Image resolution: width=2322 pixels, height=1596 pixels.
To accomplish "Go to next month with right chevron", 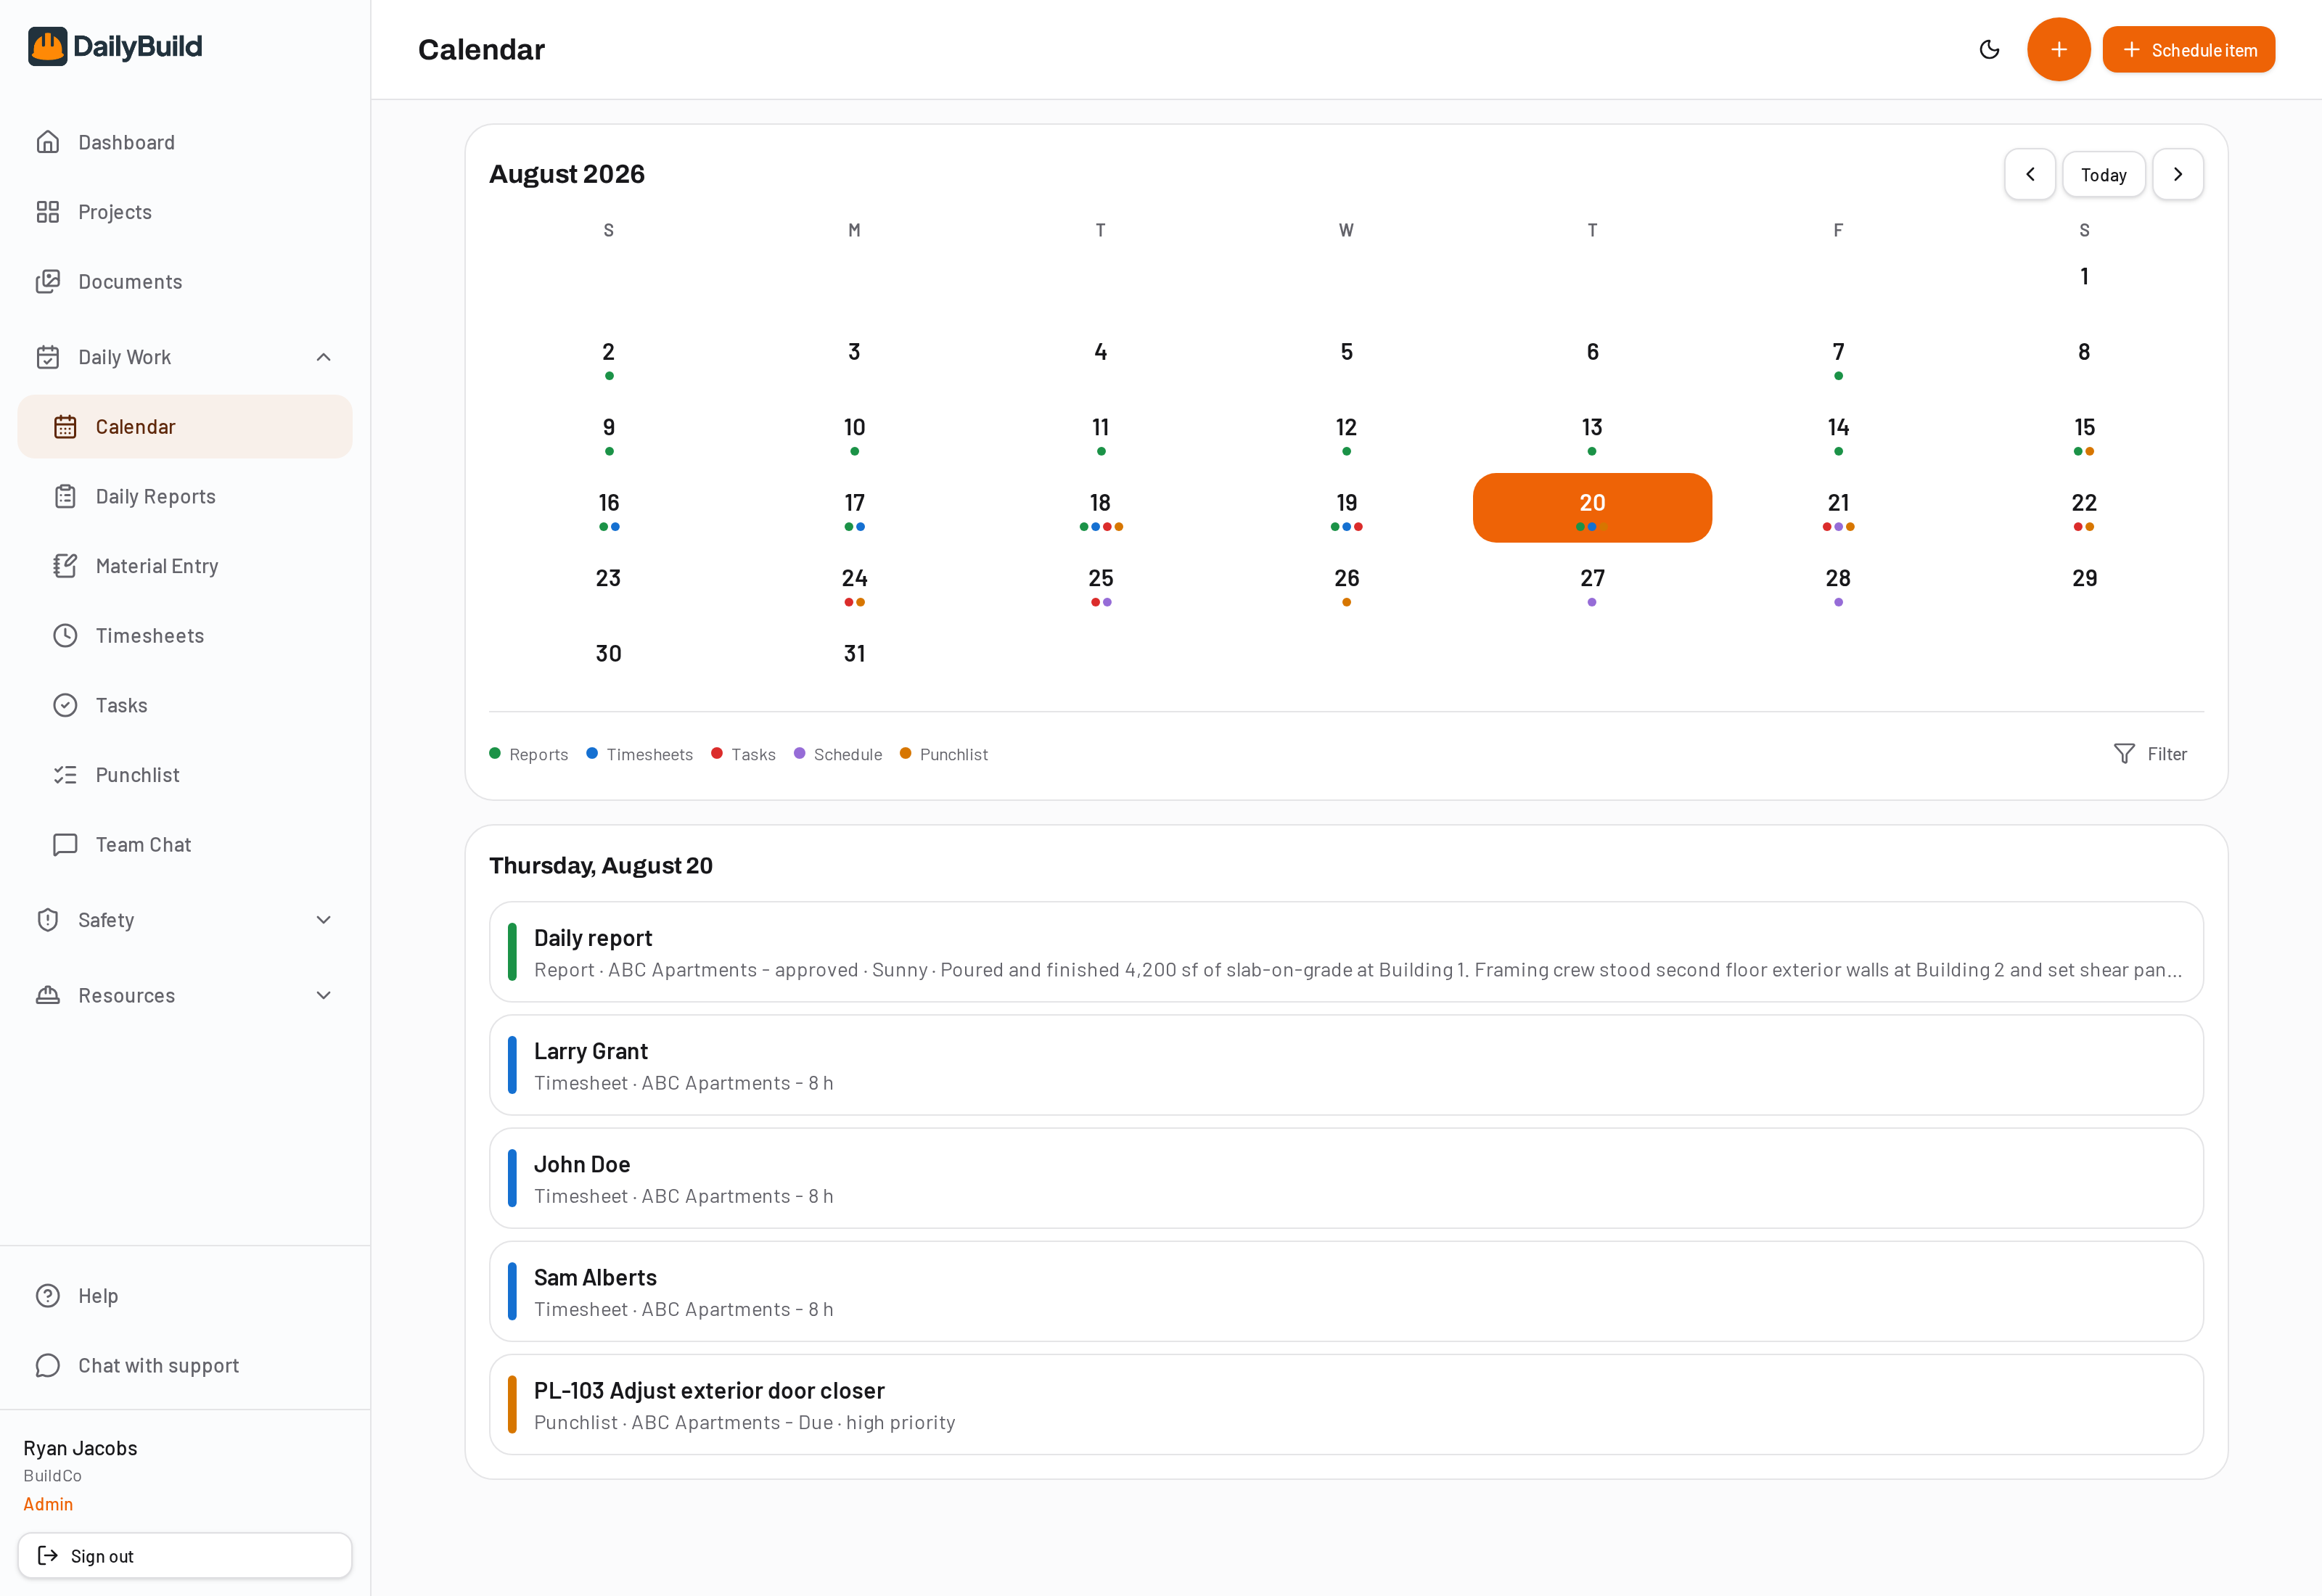I will tap(2177, 174).
